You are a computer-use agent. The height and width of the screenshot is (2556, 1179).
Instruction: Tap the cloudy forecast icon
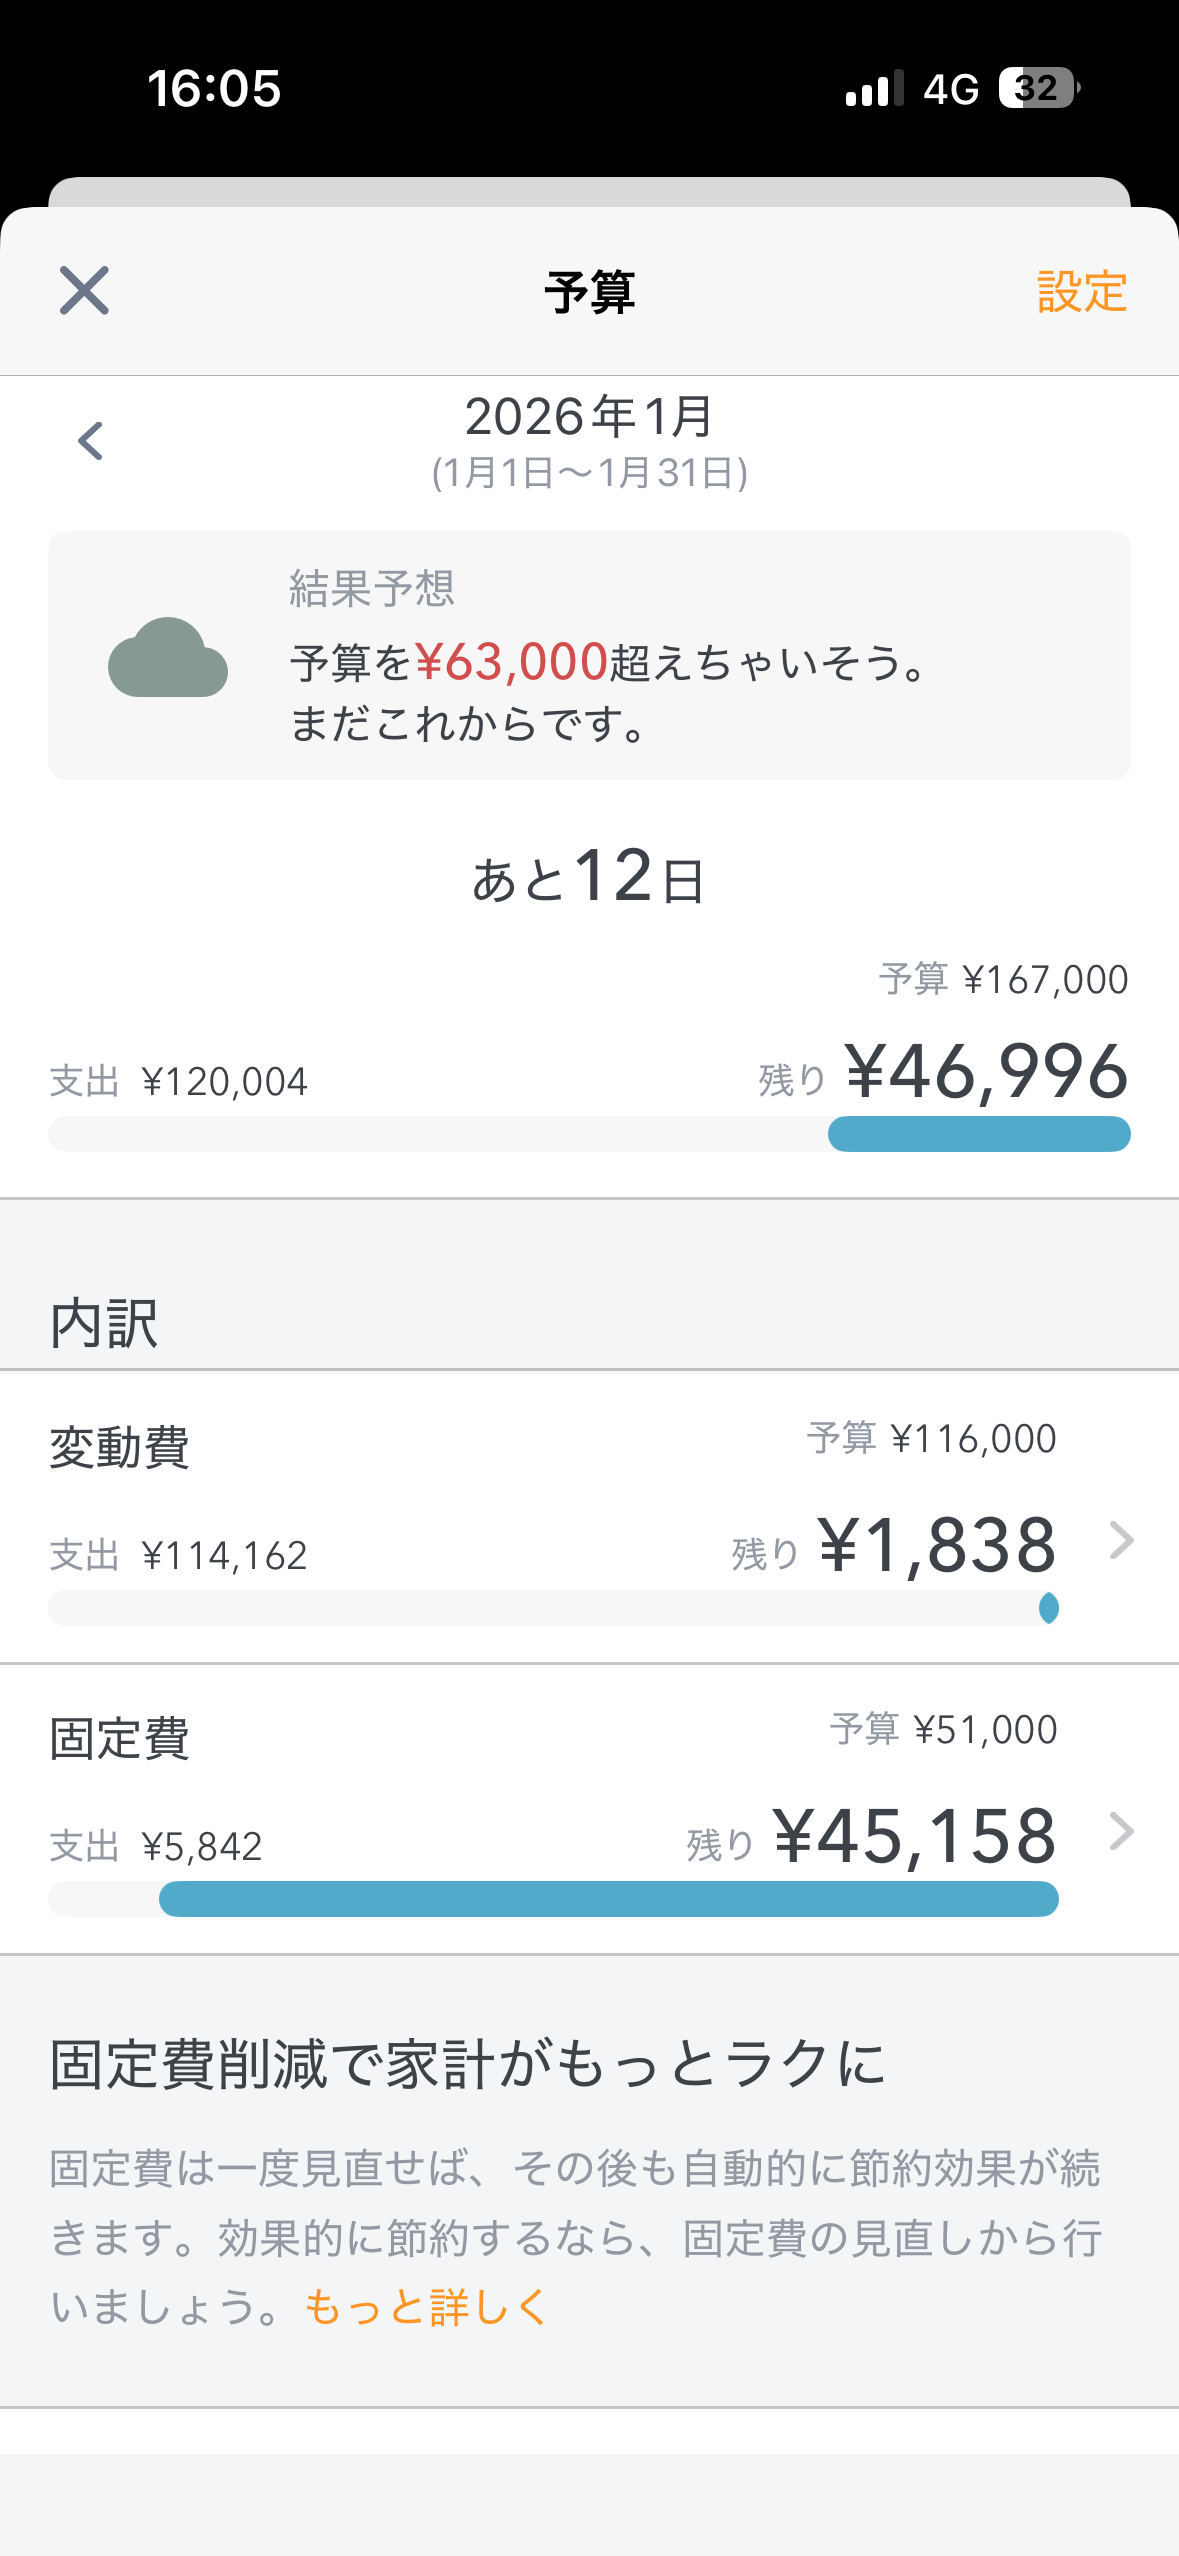(168, 657)
